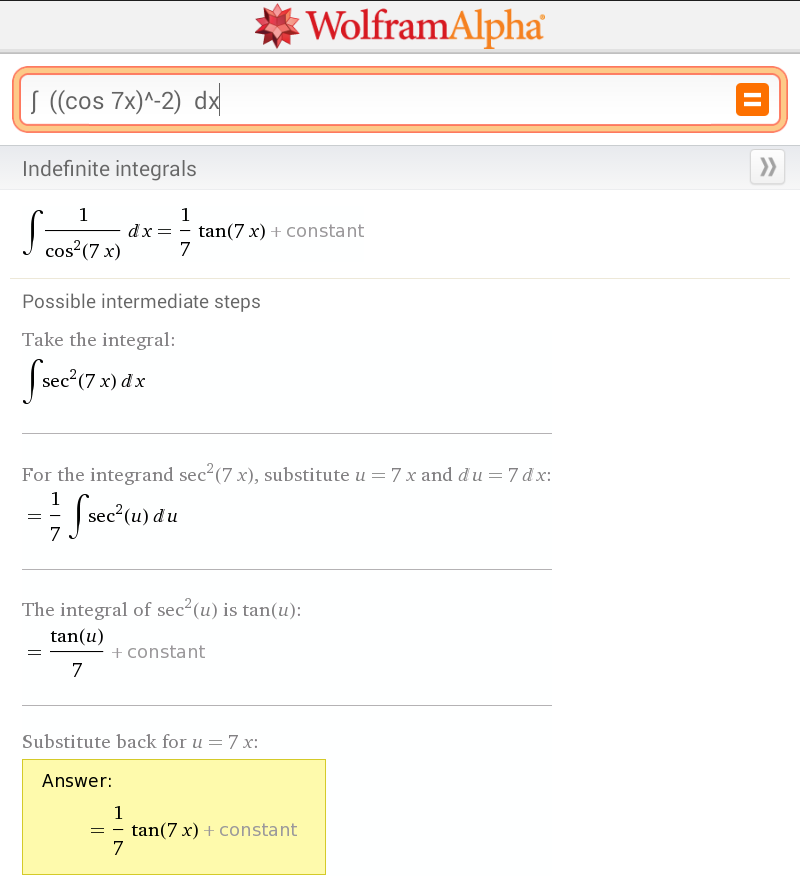Select the substitute u = 7x step text
The image size is (800, 879).
[x=287, y=475]
